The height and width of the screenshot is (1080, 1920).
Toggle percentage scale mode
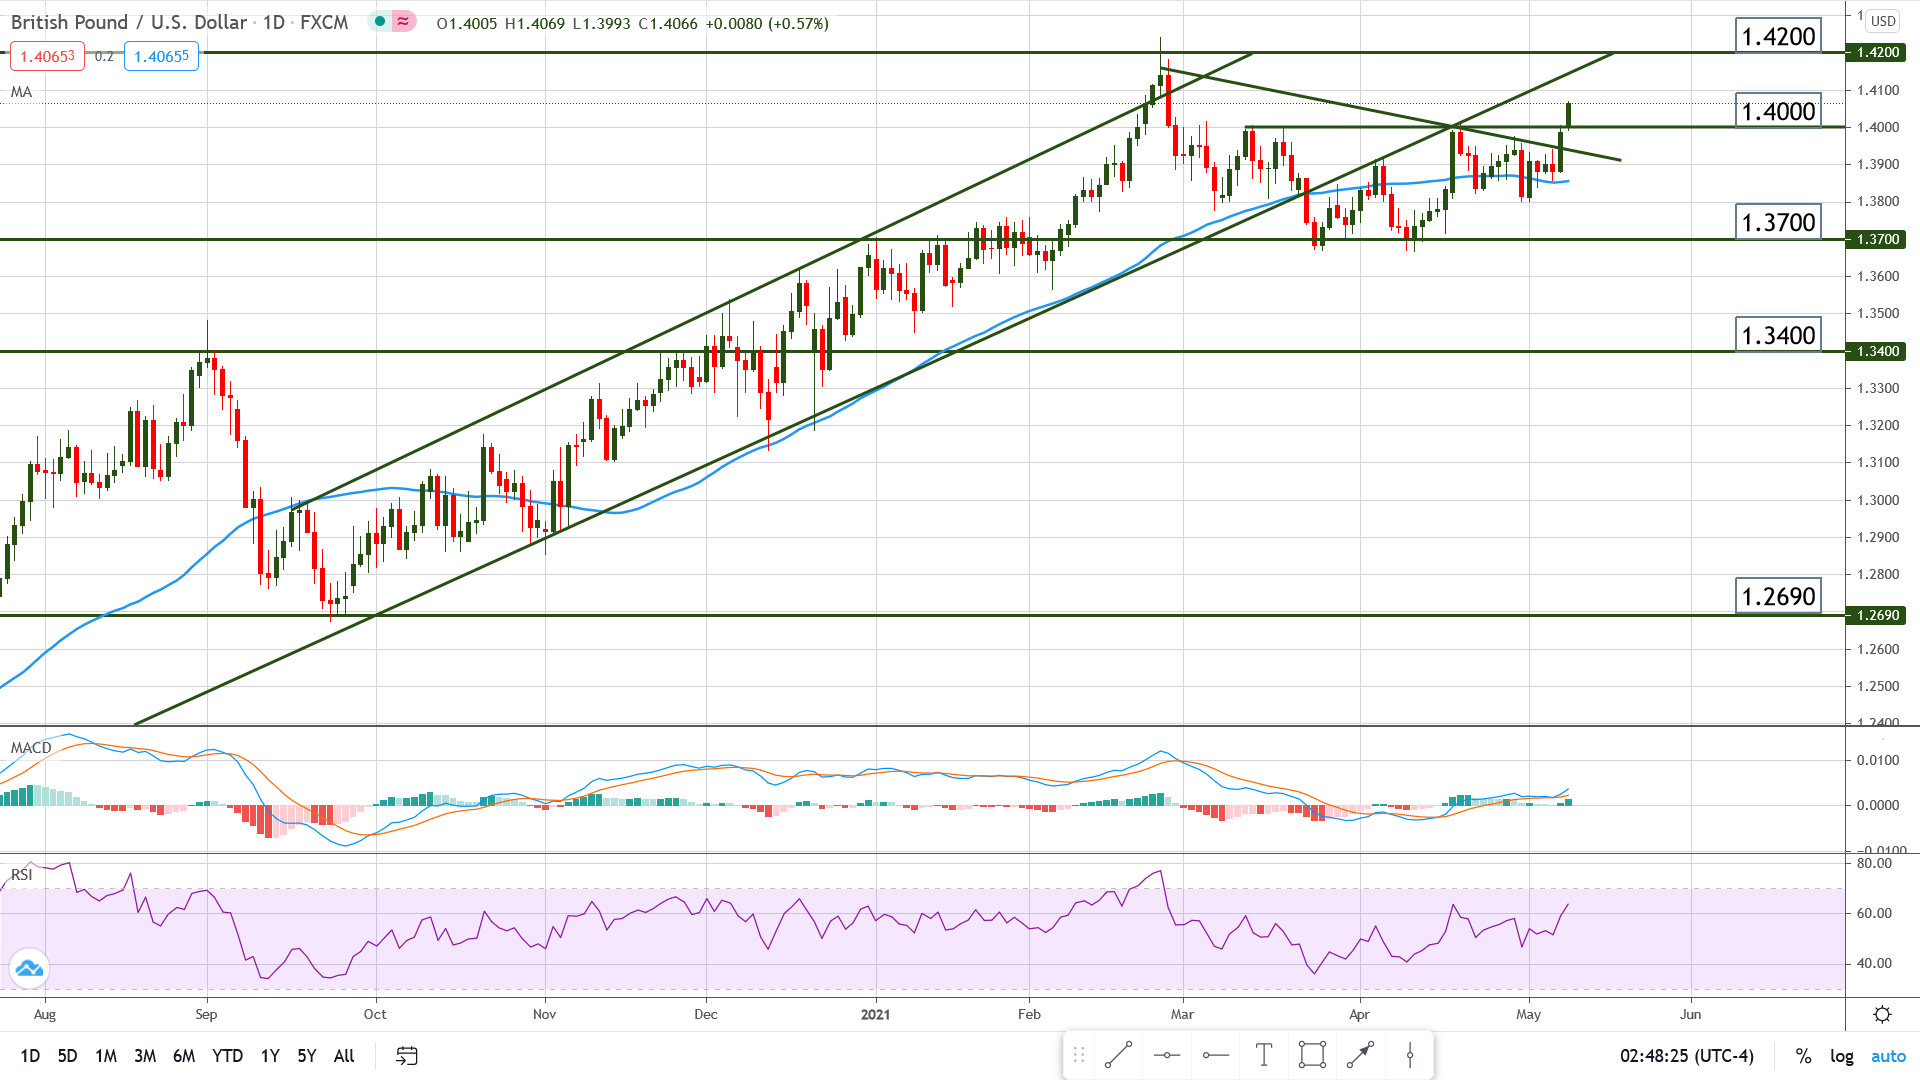[x=1803, y=1056]
